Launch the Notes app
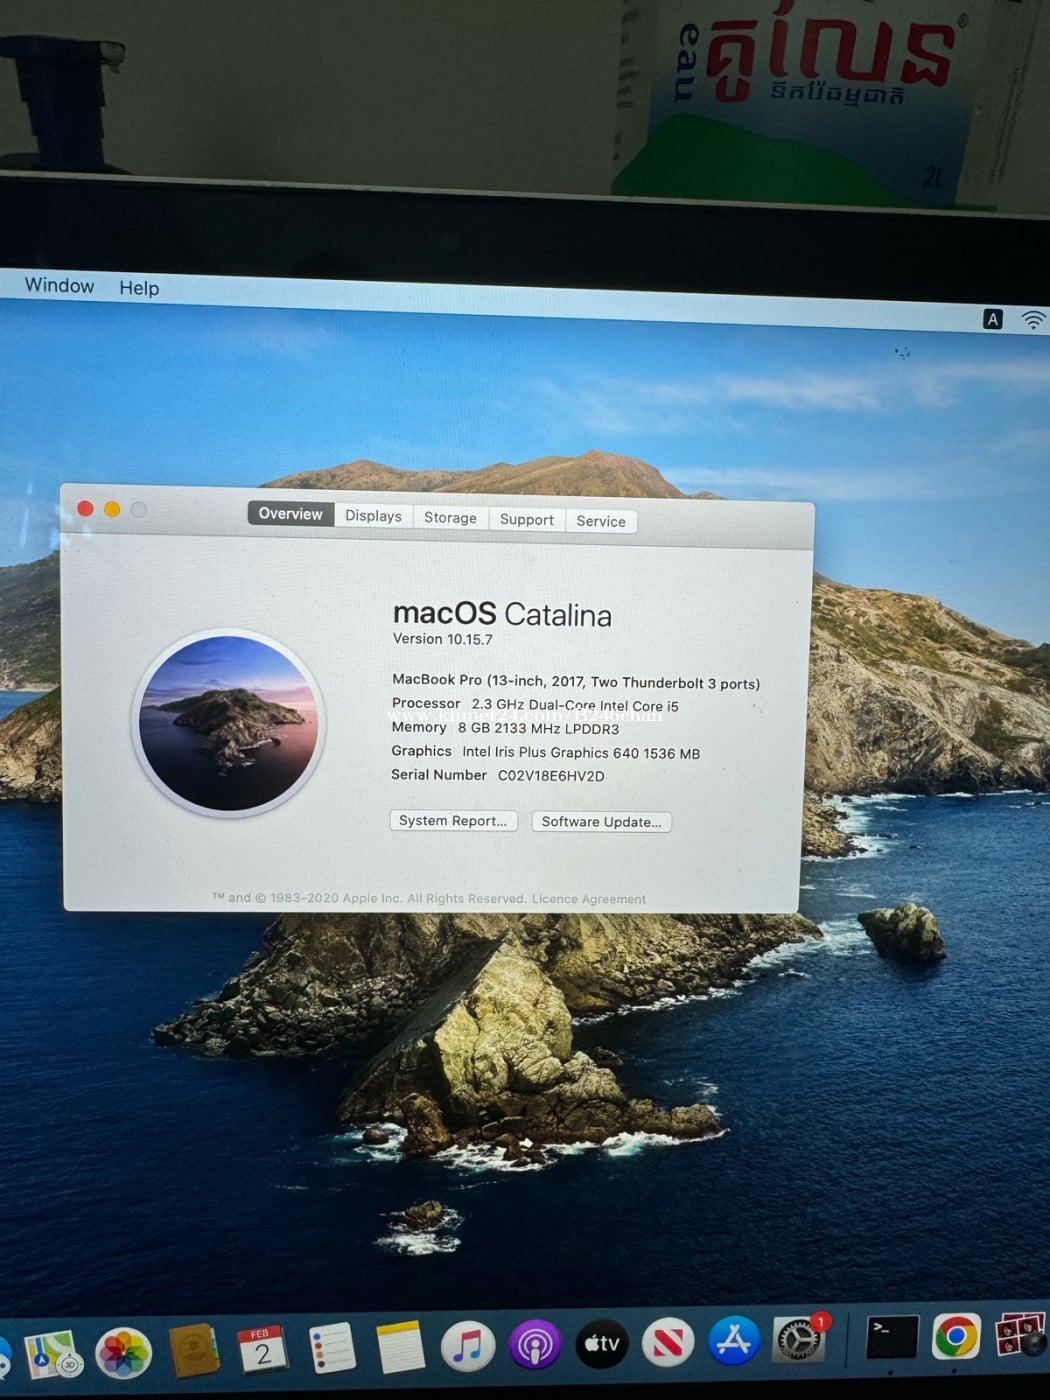 [401, 1347]
